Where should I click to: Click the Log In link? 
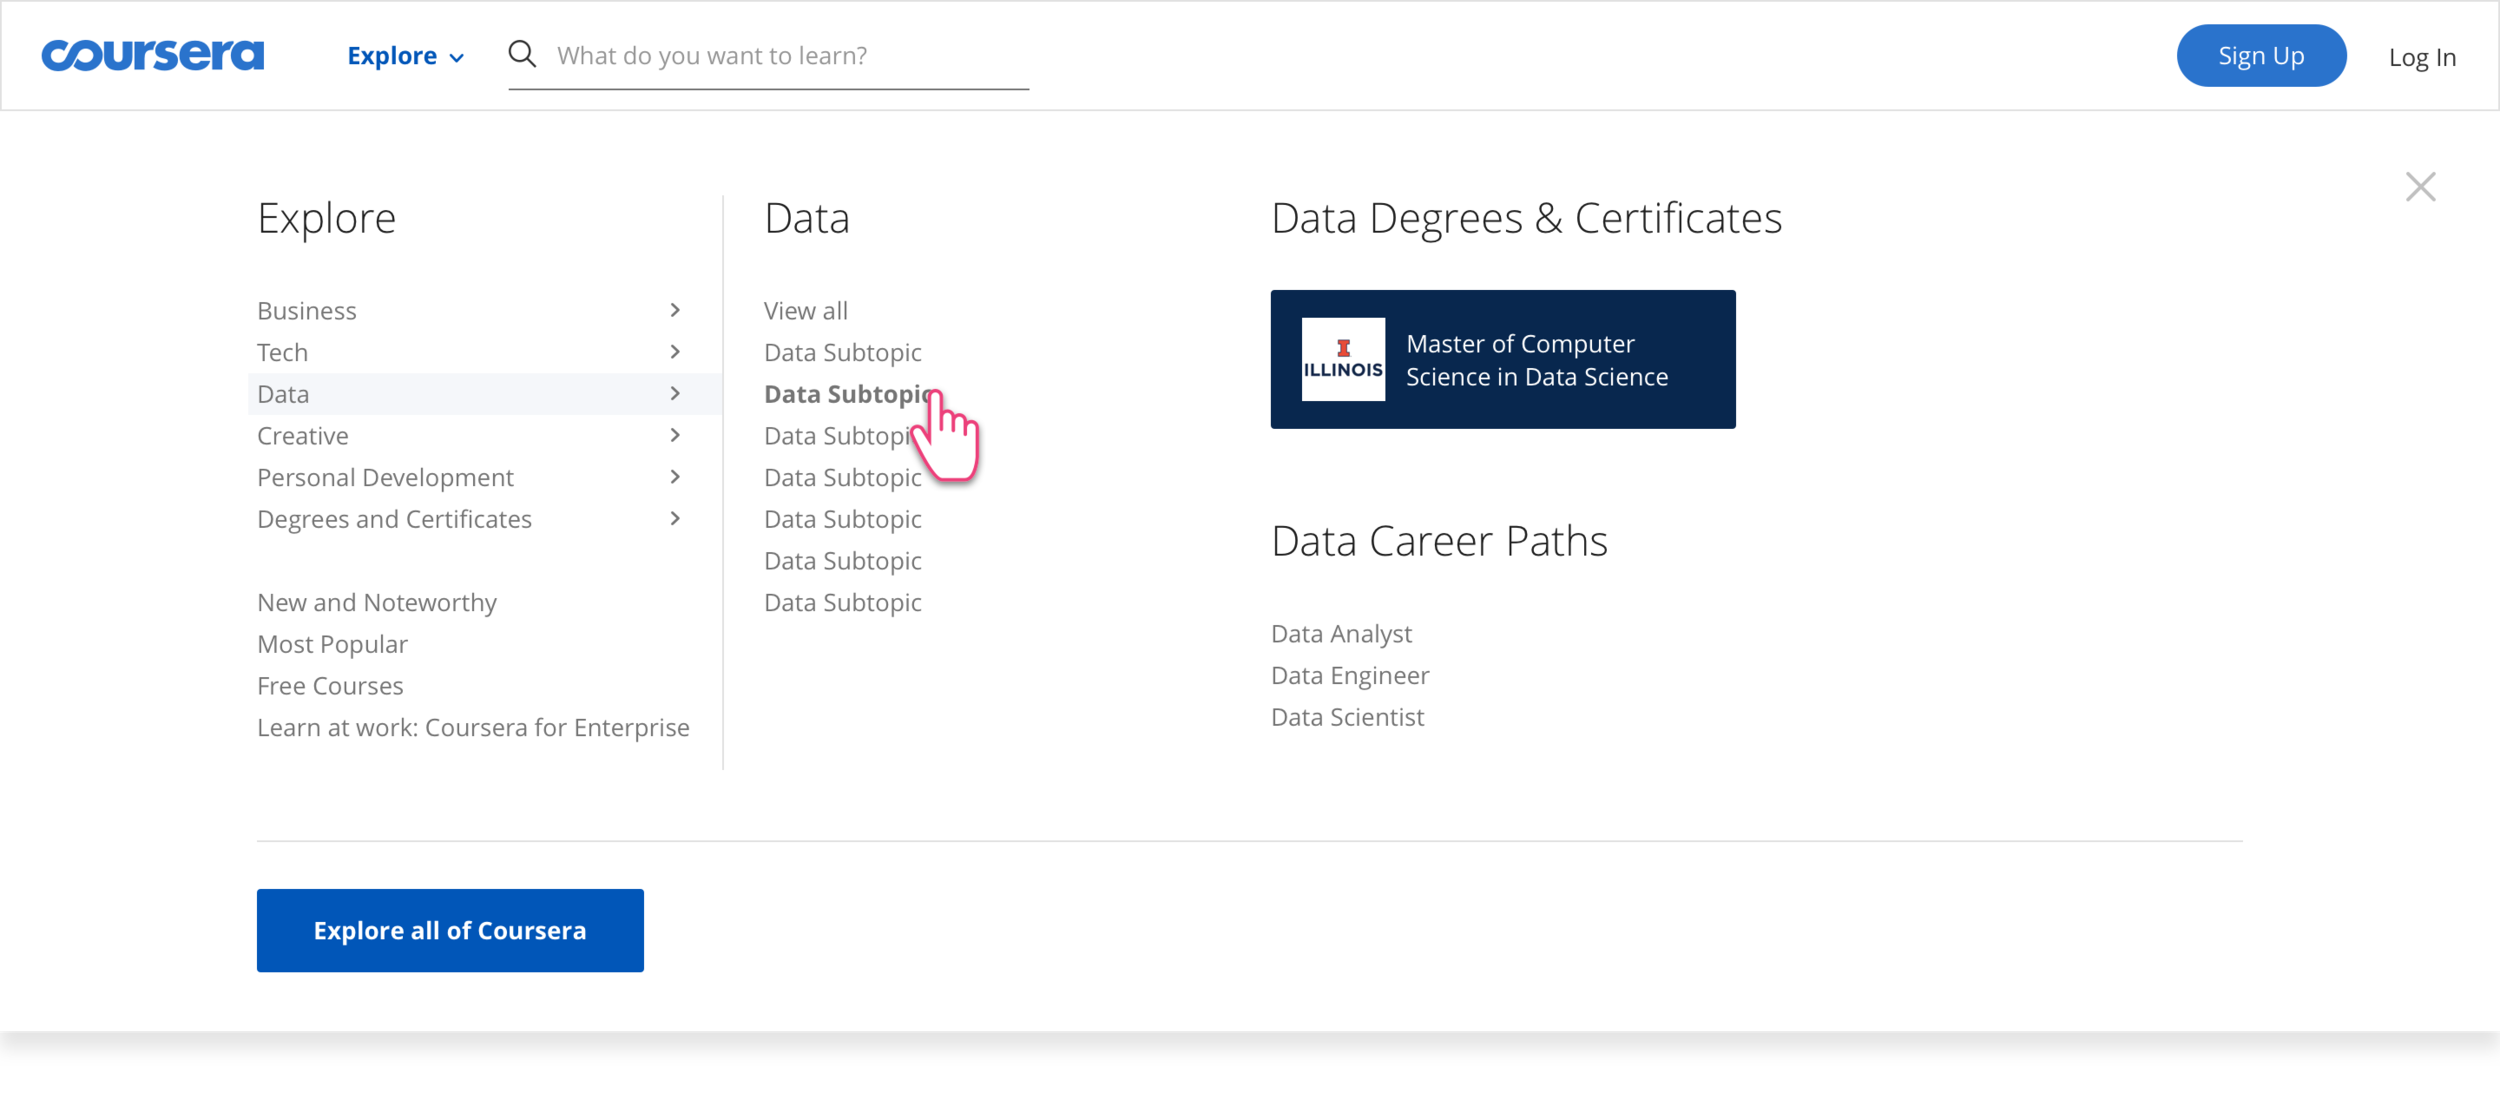click(x=2421, y=57)
